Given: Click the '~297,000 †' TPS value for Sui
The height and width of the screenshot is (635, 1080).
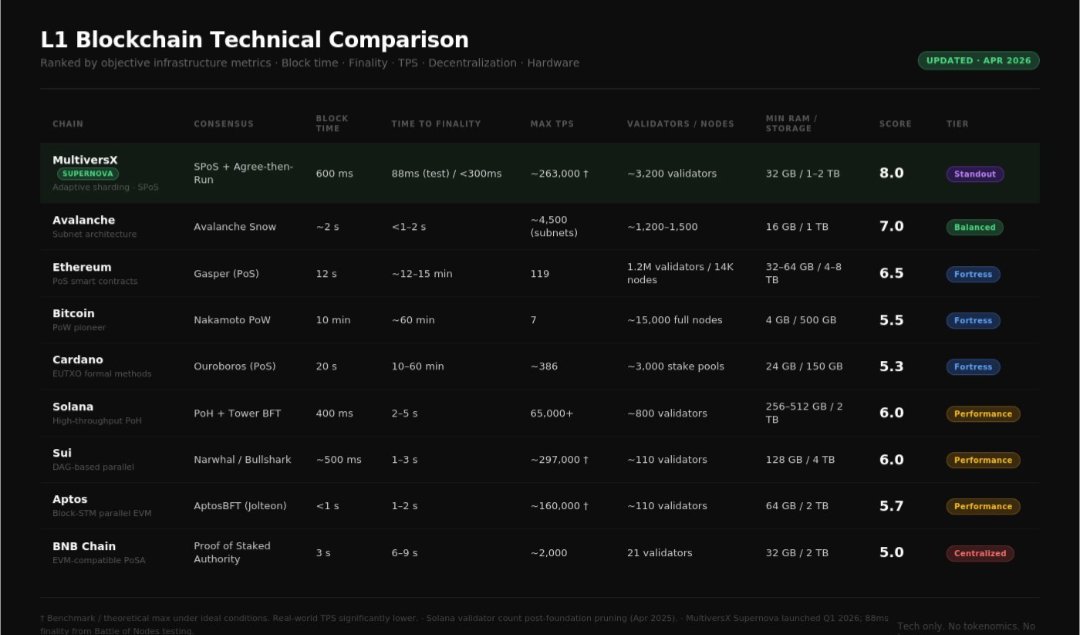Looking at the screenshot, I should (559, 459).
